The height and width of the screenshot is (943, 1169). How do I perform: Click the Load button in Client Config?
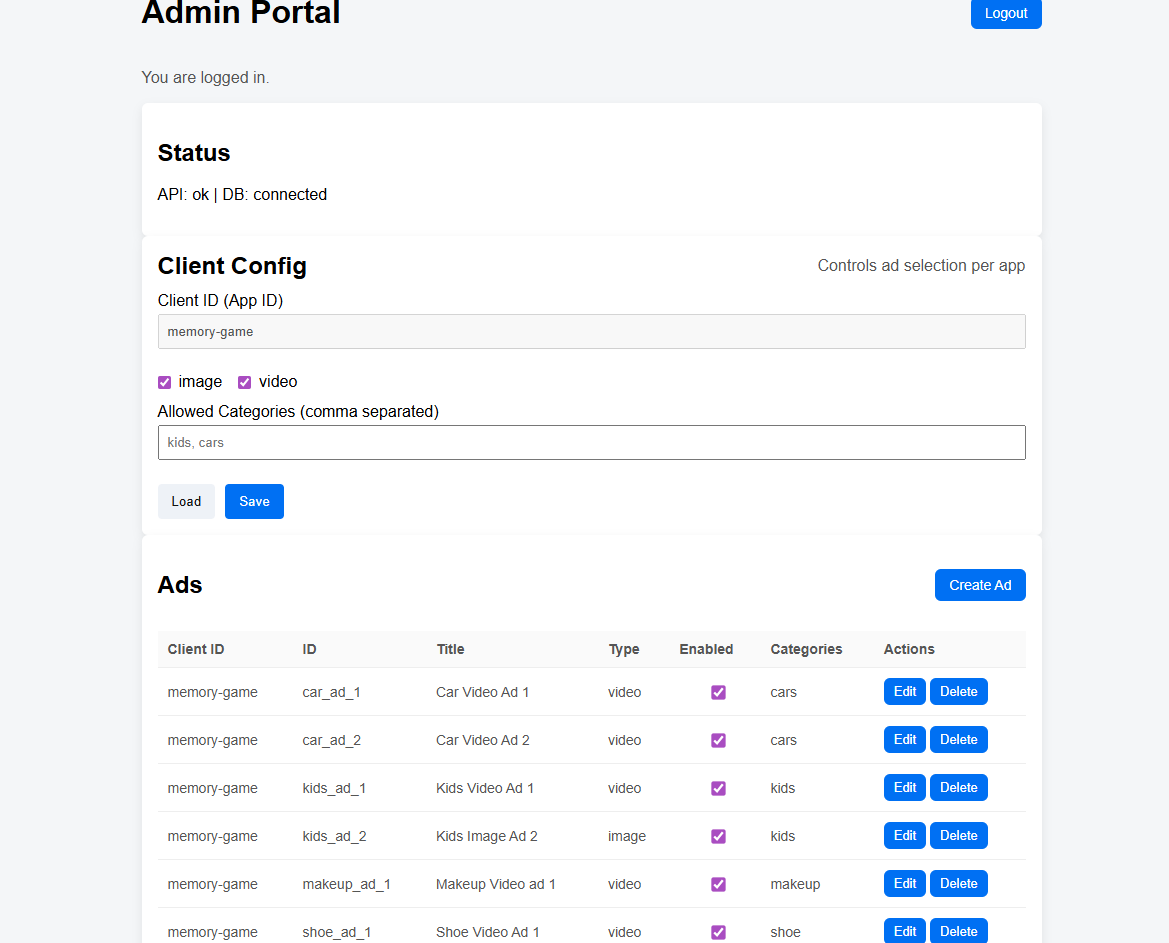[x=186, y=501]
